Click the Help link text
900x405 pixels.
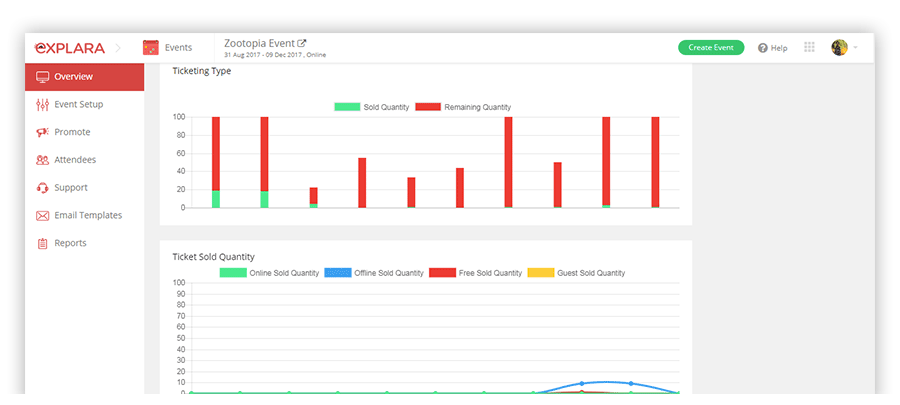click(x=779, y=48)
